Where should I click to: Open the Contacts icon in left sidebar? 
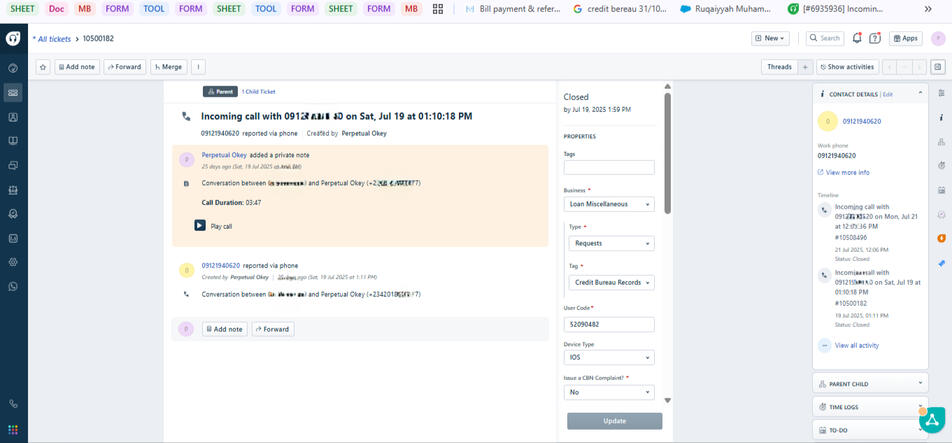point(13,117)
